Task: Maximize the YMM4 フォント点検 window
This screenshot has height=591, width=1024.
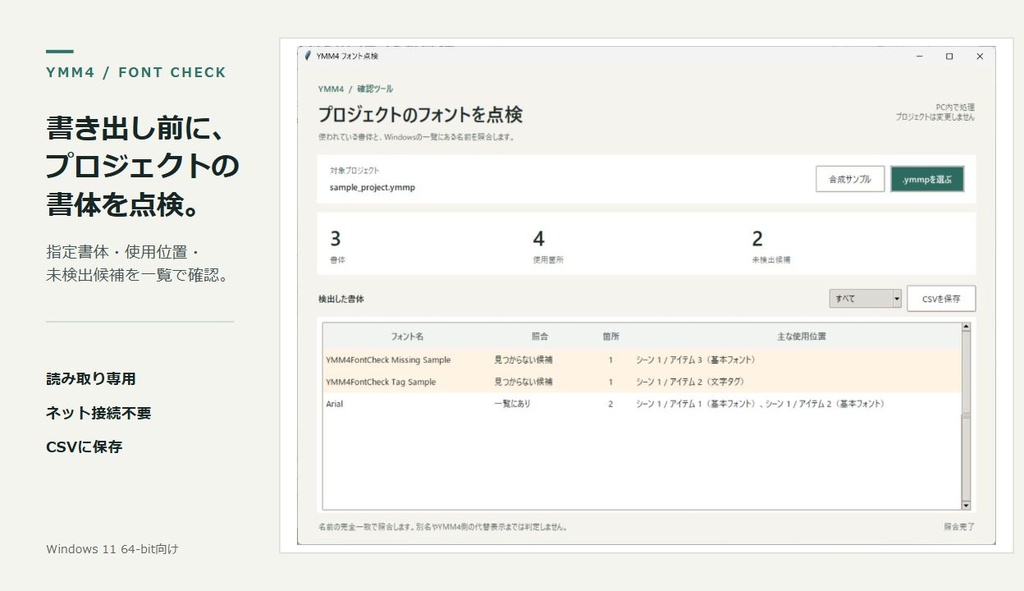Action: tap(950, 57)
